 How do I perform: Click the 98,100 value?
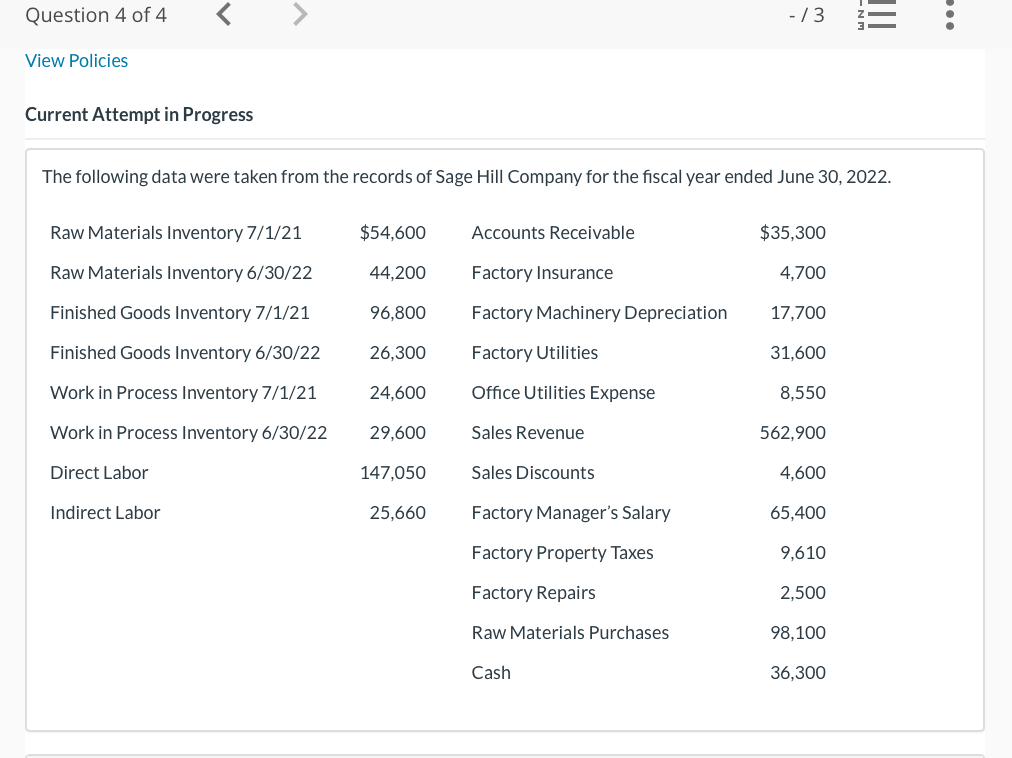point(798,633)
